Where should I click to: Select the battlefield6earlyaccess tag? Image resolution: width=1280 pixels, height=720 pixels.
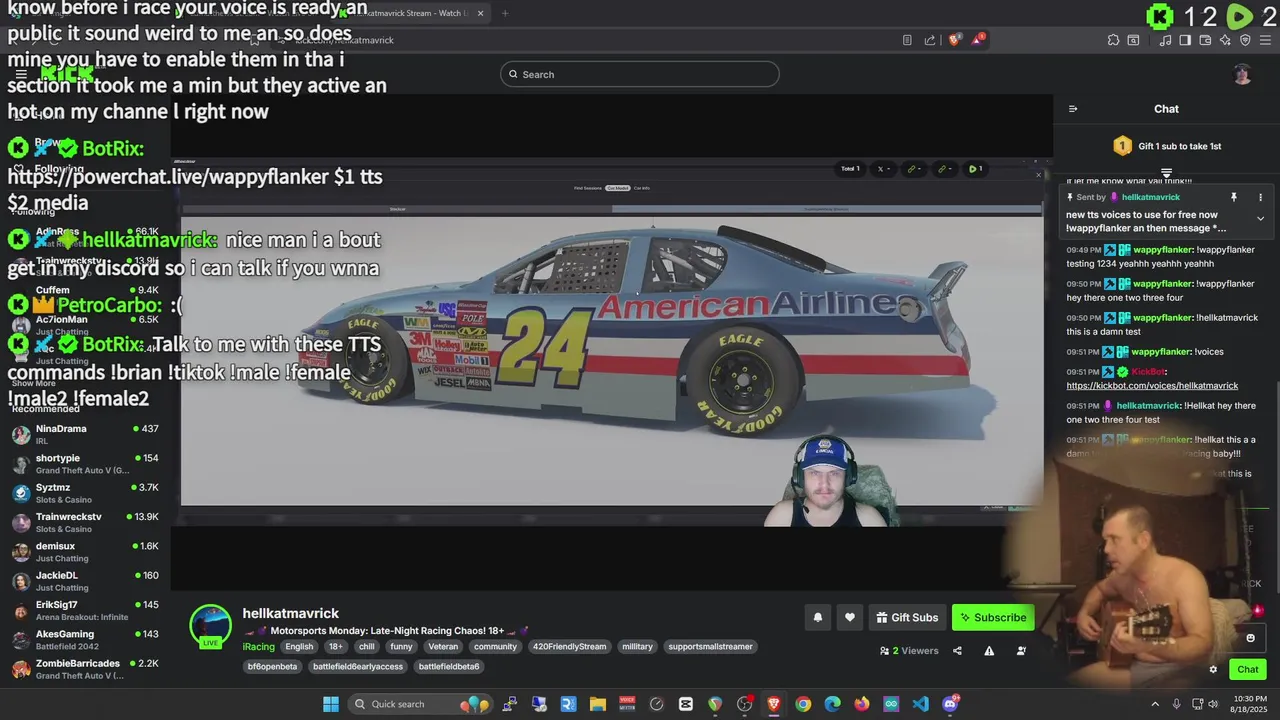point(358,667)
